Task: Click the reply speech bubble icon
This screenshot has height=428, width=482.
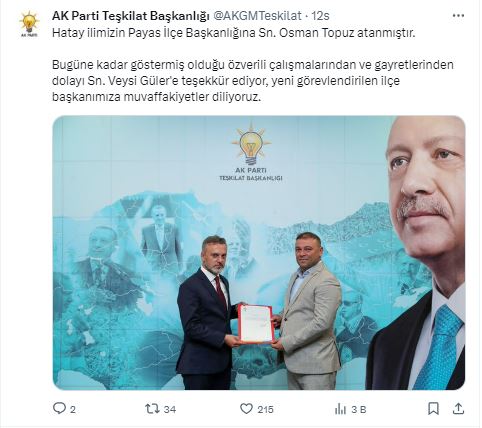Action: (59, 408)
